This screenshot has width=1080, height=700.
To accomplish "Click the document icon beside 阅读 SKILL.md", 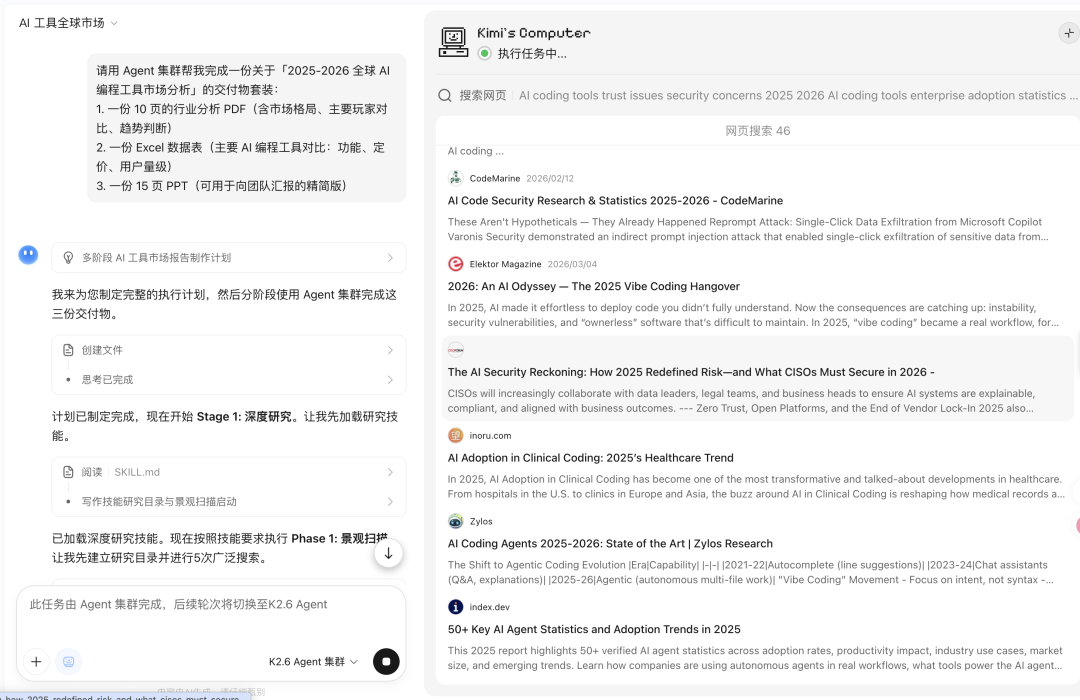I will [68, 472].
